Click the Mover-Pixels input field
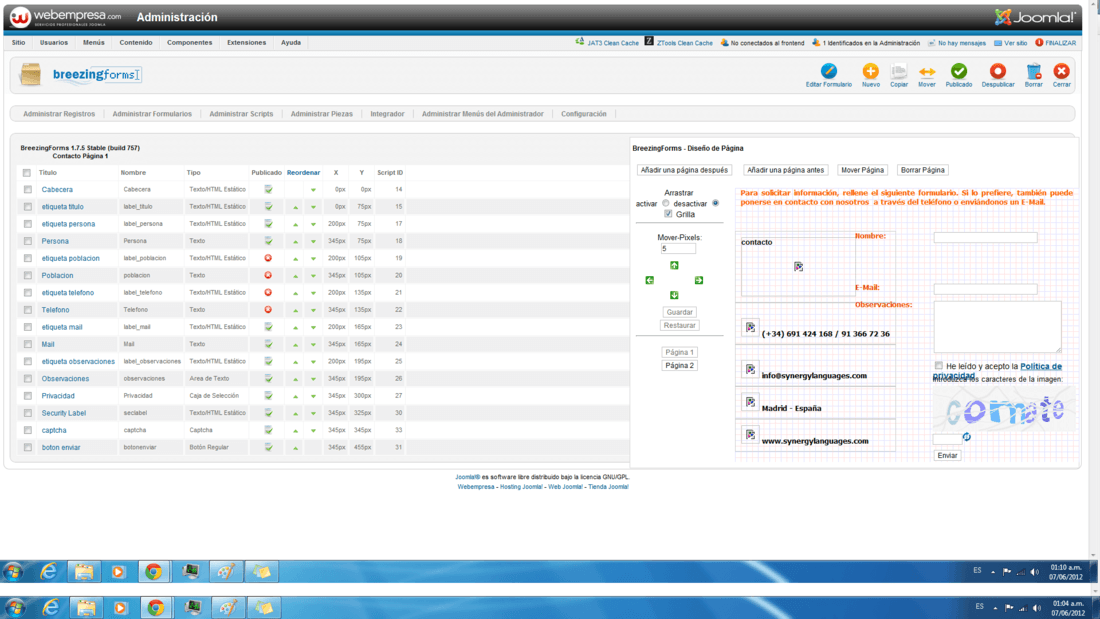Screen dimensions: 1100x619 [678, 249]
